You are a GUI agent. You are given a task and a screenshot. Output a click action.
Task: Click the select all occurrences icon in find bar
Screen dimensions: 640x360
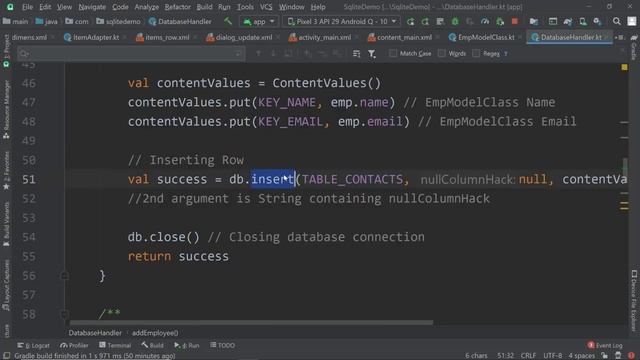[337, 53]
